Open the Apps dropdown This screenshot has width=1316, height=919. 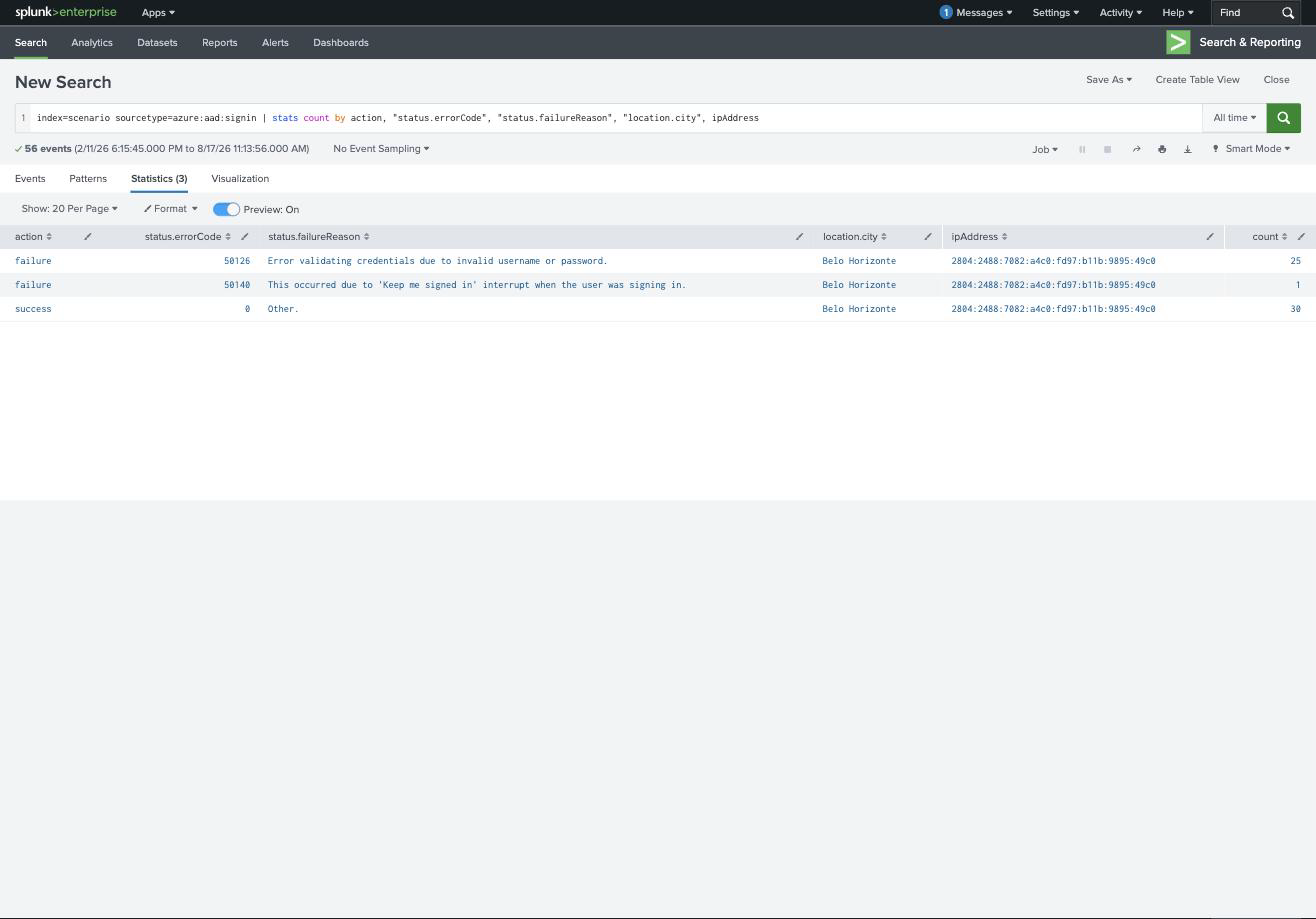(158, 12)
